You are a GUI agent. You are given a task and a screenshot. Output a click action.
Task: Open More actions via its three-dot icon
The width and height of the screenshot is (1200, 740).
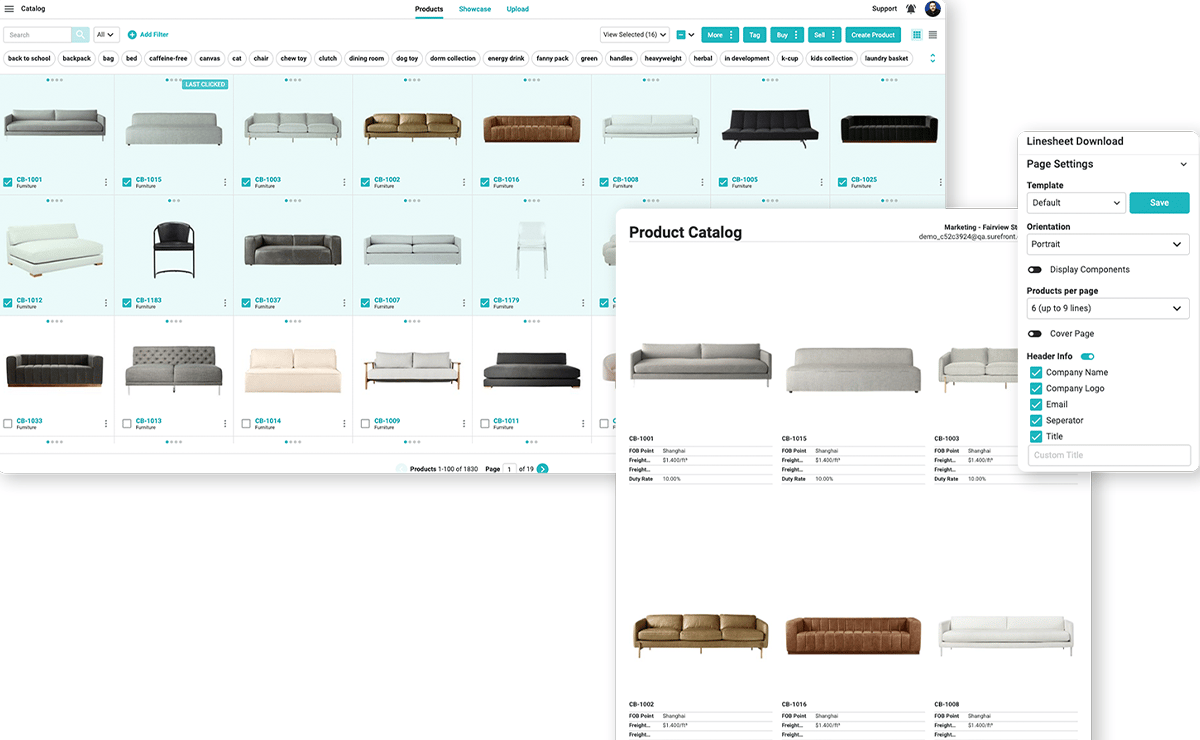coord(730,33)
